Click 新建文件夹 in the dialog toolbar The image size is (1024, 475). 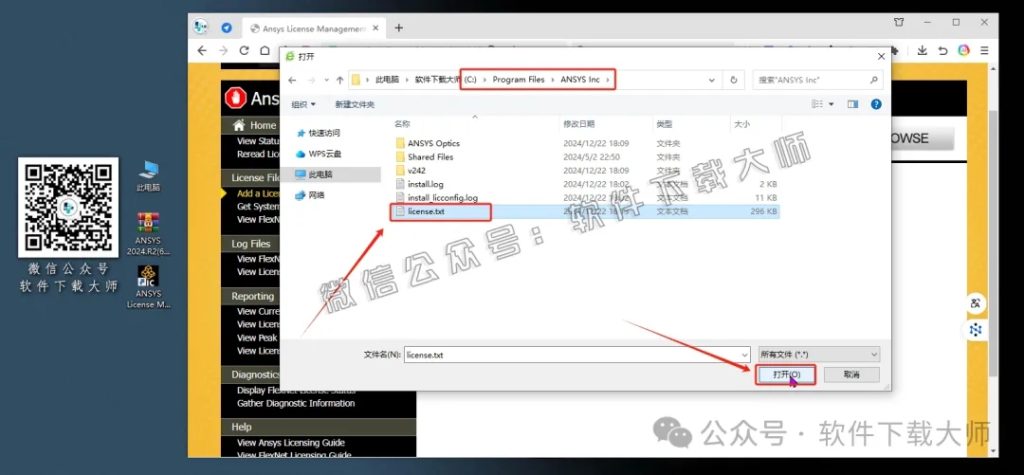pos(355,105)
